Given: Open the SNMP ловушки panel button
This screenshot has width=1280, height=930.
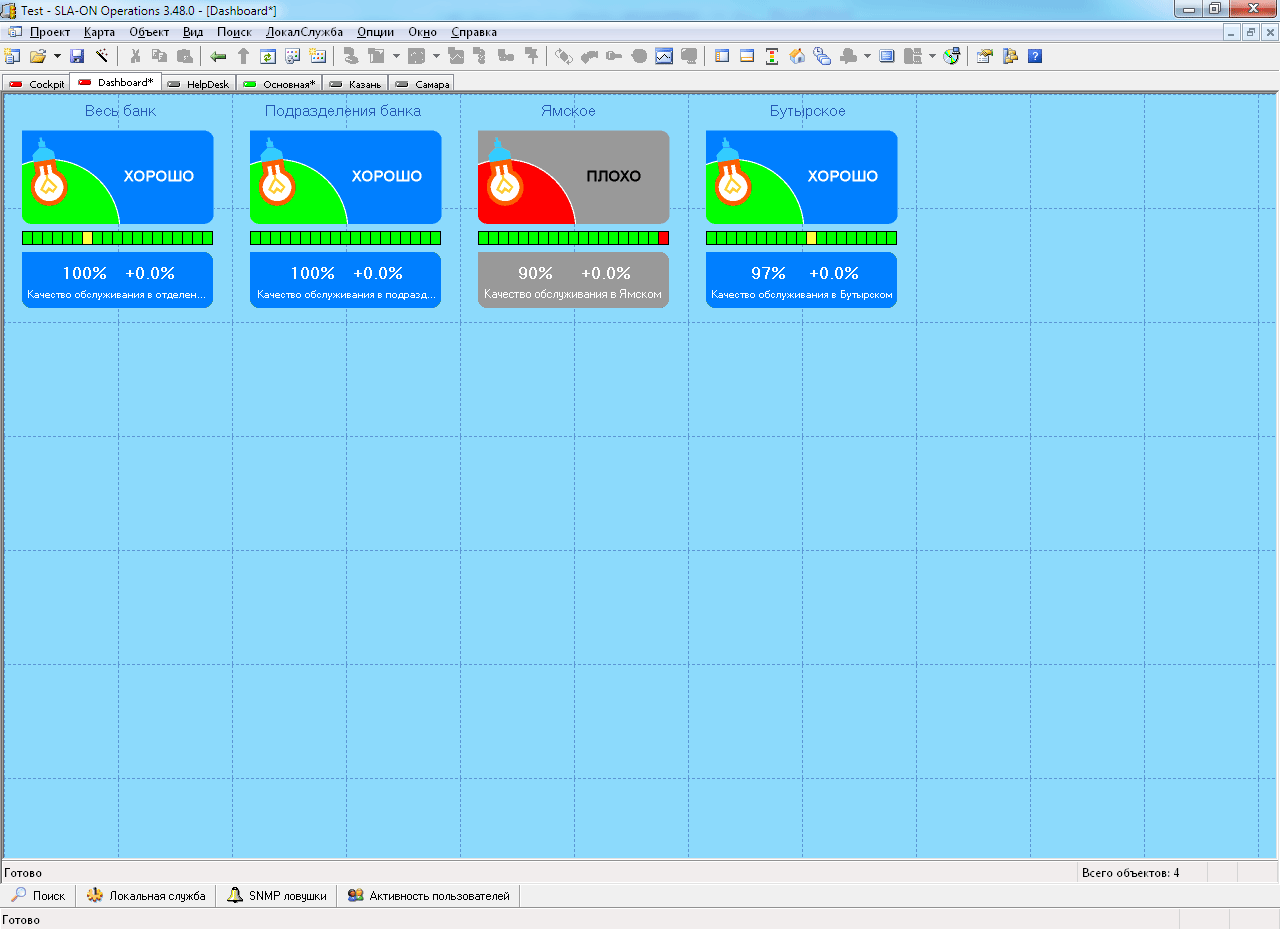Looking at the screenshot, I should tap(277, 896).
